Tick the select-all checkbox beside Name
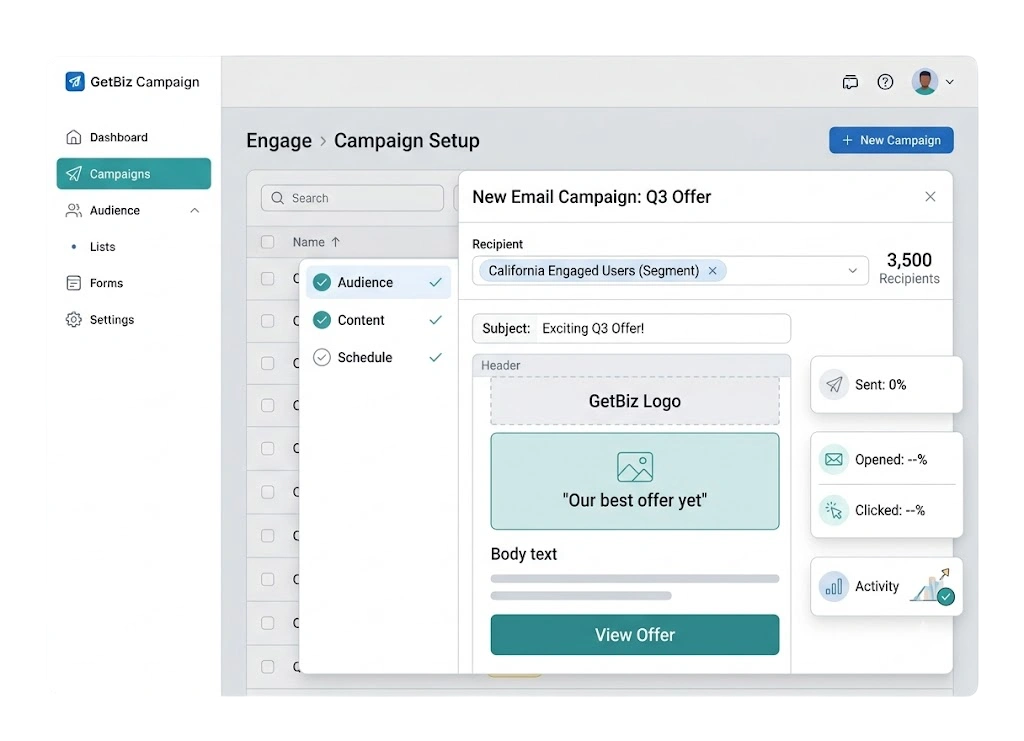The image size is (1024, 741). point(268,242)
